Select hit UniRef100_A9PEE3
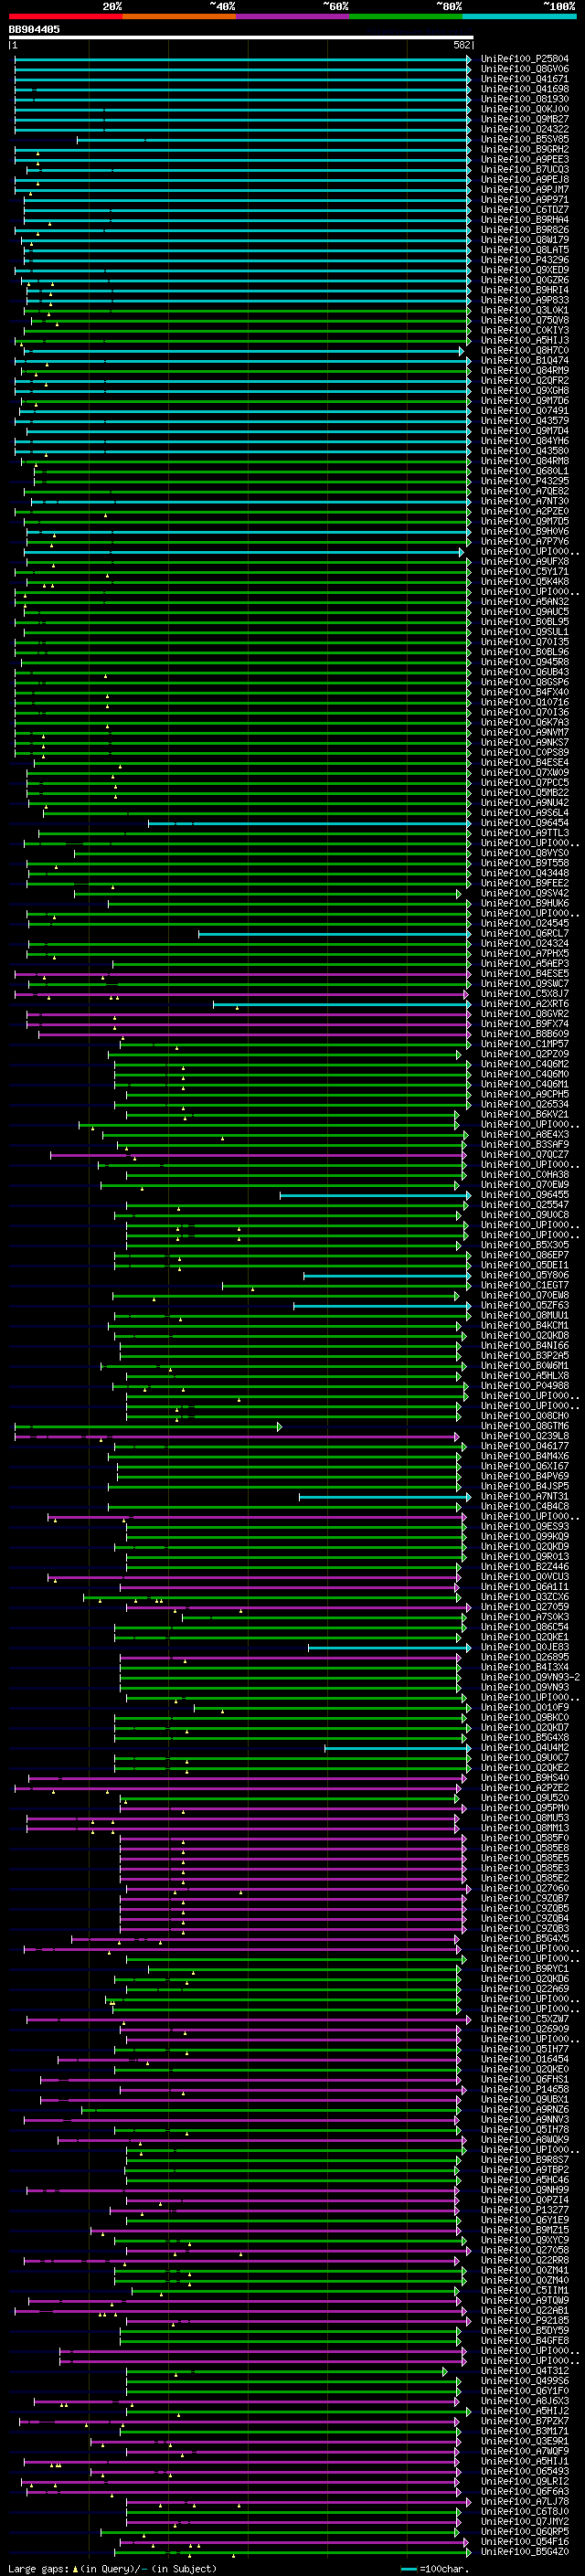585x2576 pixels. click(524, 159)
